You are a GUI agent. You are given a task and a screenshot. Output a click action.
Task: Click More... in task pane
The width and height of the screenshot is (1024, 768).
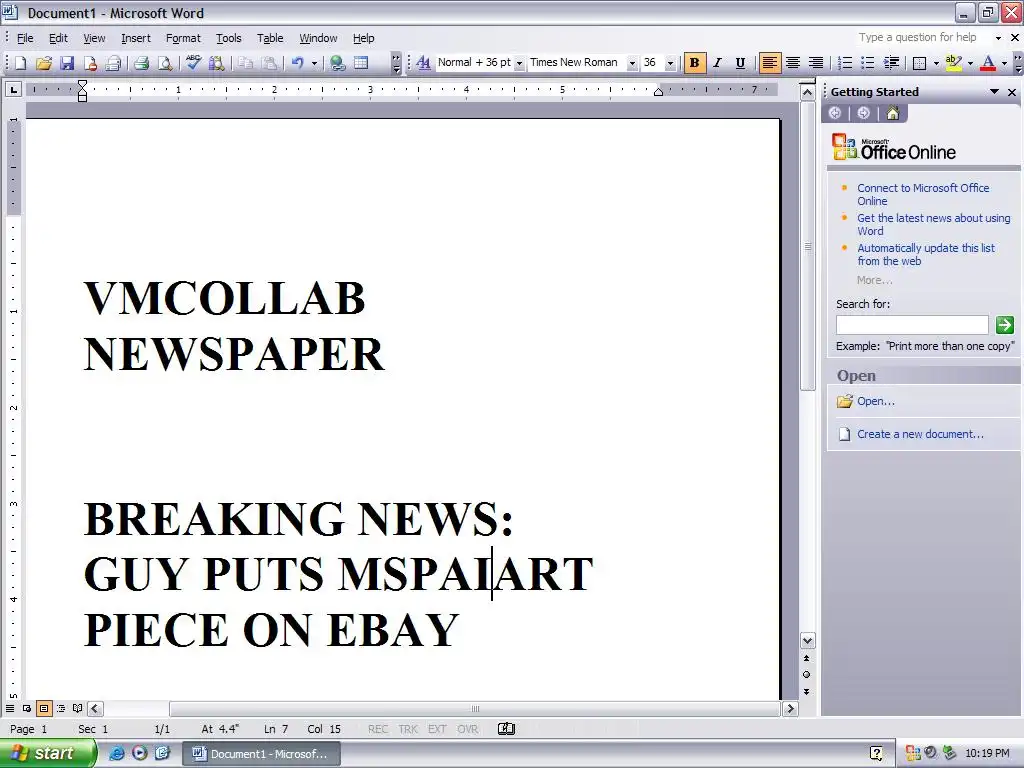(874, 280)
